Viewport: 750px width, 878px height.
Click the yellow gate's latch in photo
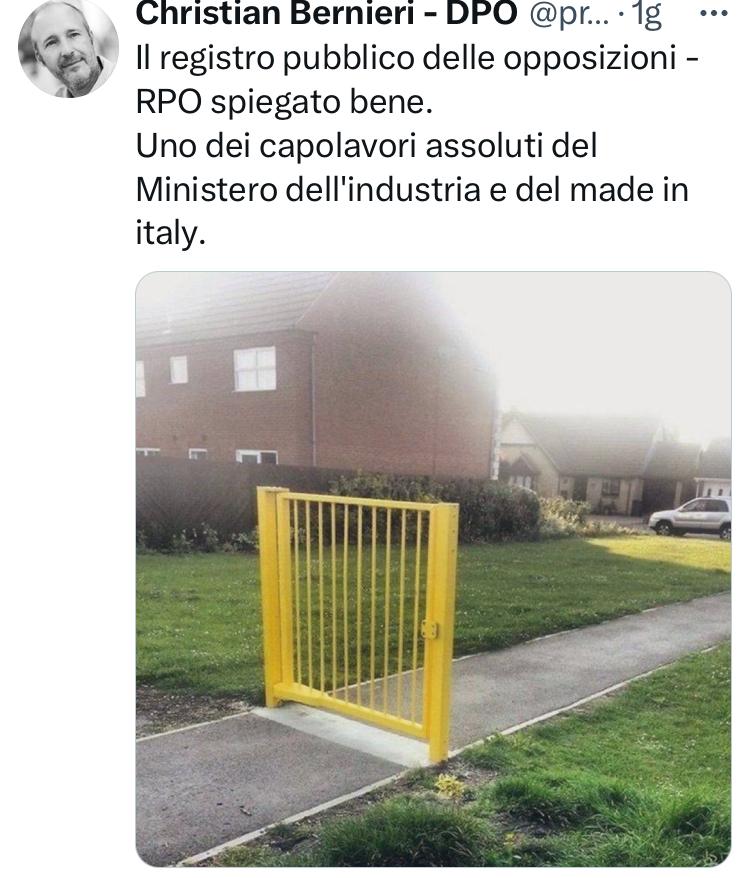(x=429, y=629)
